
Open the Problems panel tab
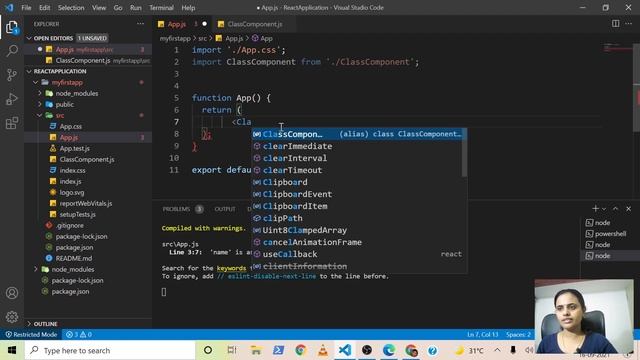176,209
